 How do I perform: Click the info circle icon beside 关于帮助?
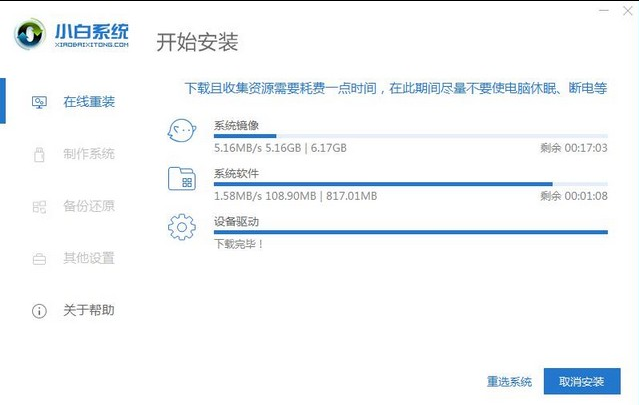pos(39,311)
